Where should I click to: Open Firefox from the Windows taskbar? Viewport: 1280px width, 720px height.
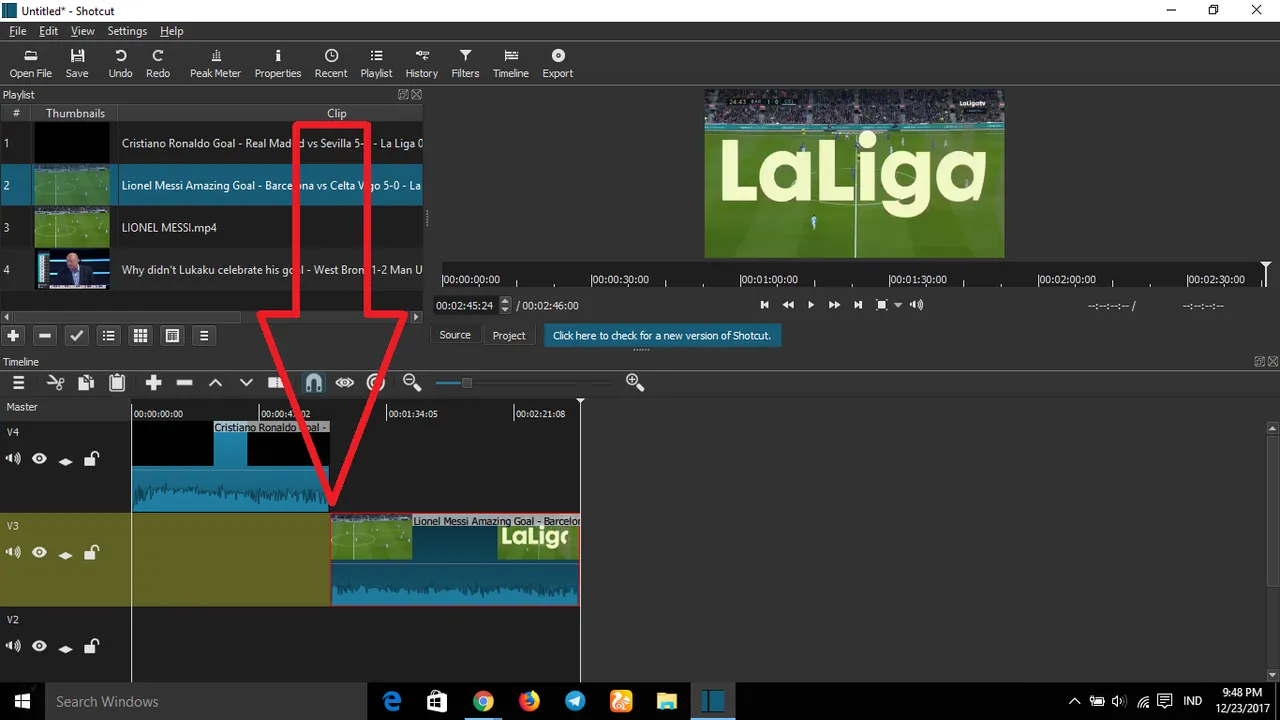[x=529, y=701]
